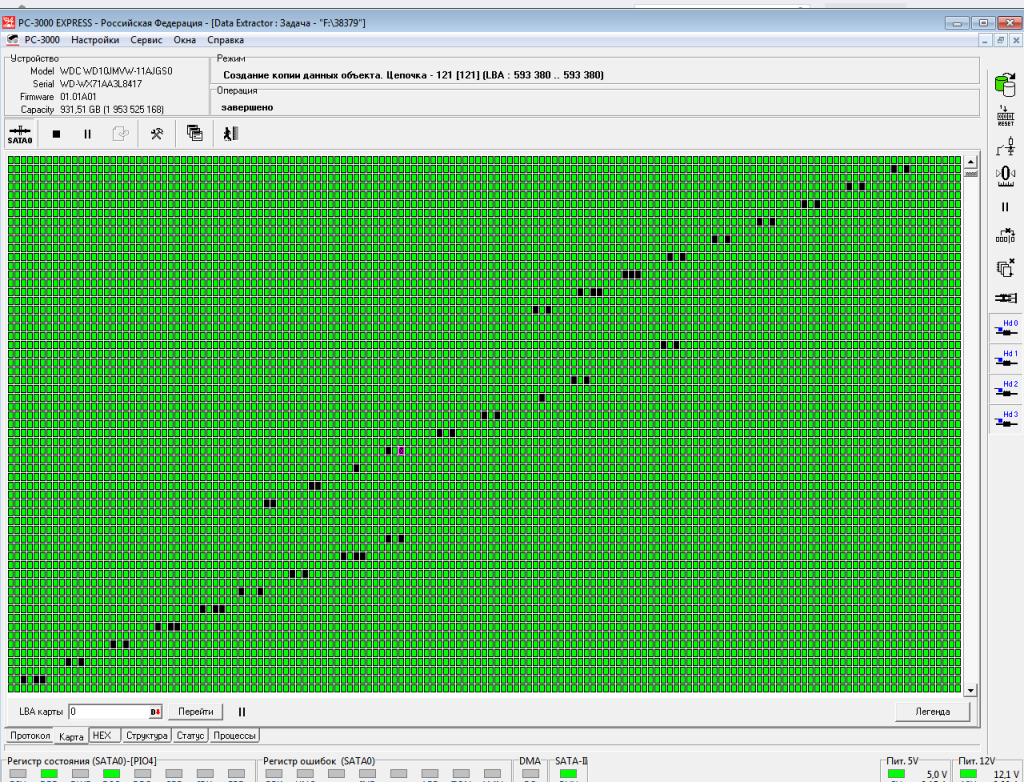This screenshot has height=782, width=1024.
Task: Click the PC-3000 menu bar icon
Action: tap(12, 40)
